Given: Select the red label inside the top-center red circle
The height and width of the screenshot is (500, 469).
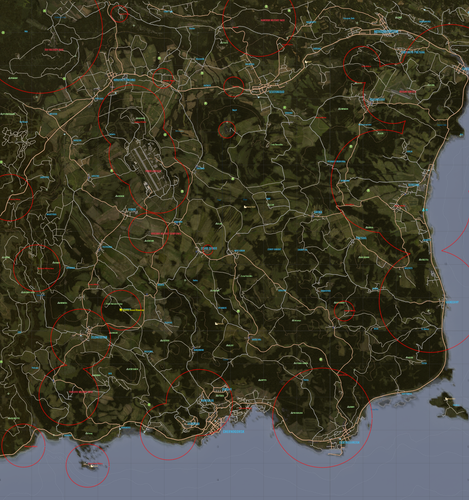Looking at the screenshot, I should [273, 20].
